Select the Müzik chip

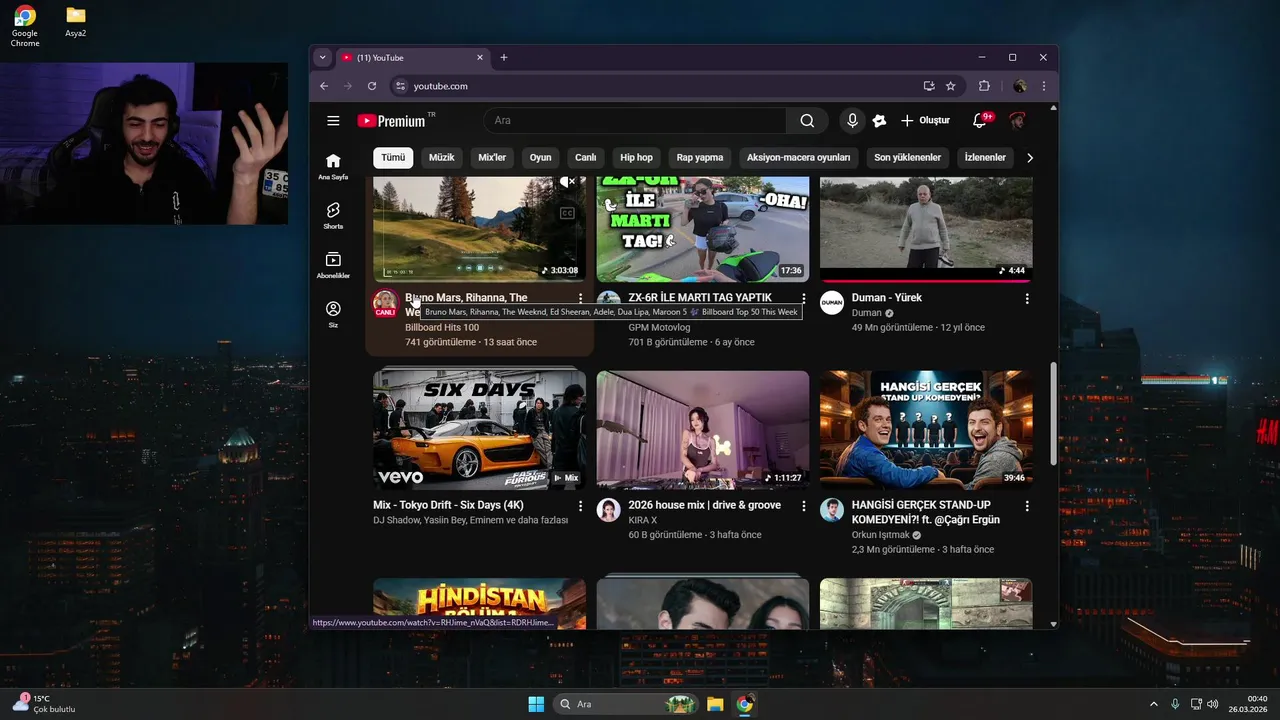[441, 158]
